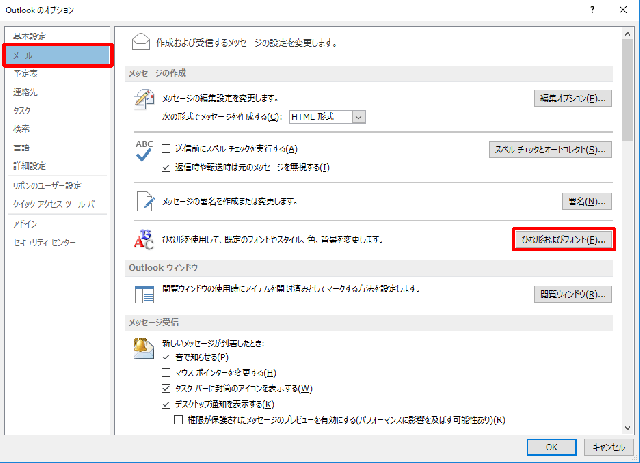Click the 閲覧ウィンドウ(R)... button
The height and width of the screenshot is (463, 640).
pos(573,294)
